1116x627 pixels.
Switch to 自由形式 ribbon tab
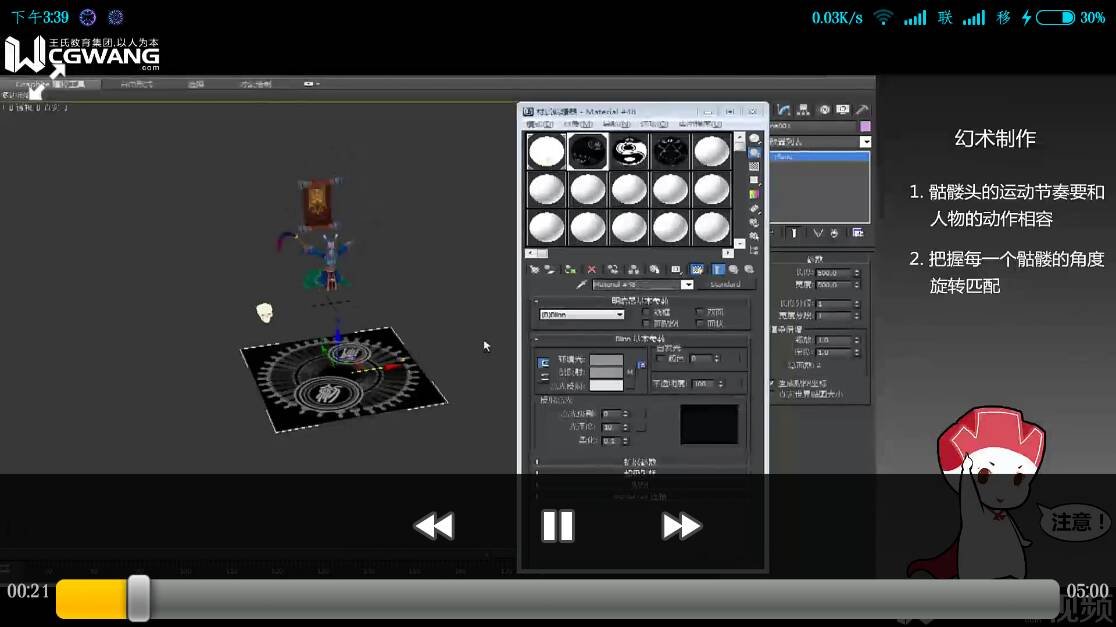(136, 84)
